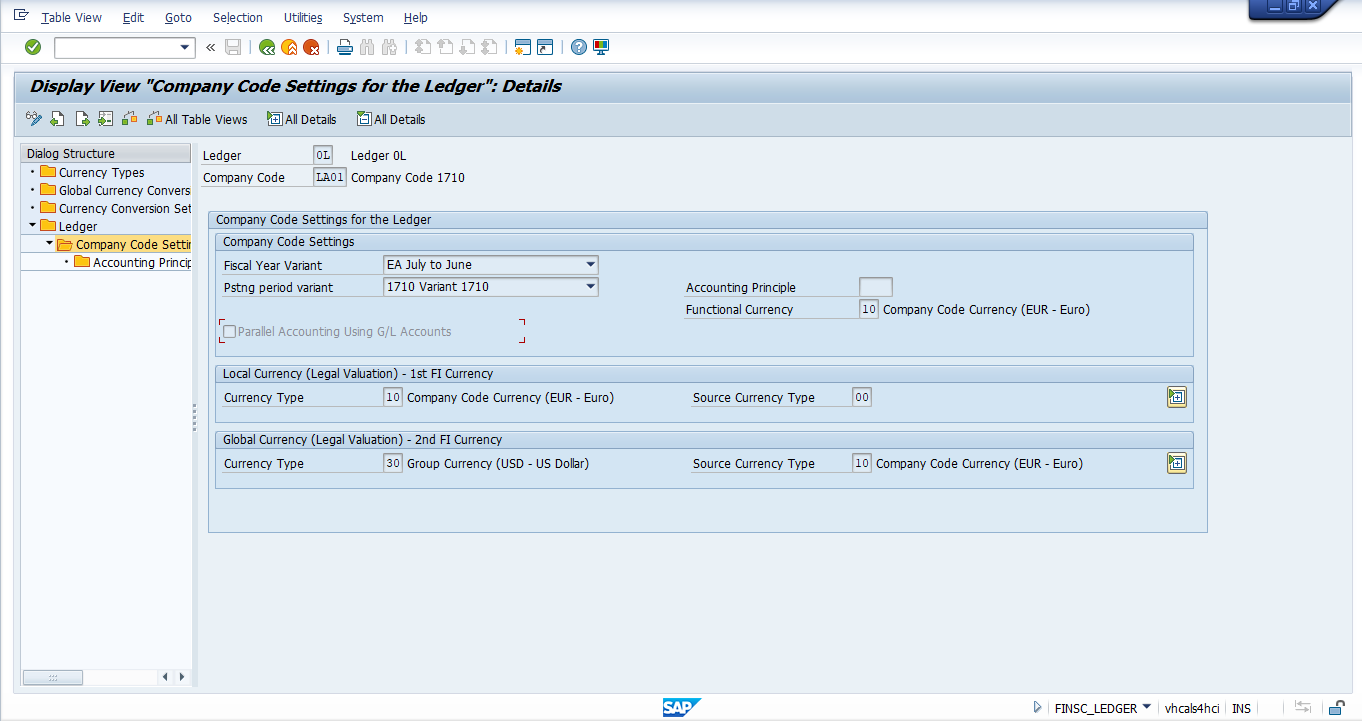Click the Ledger field showing 0L

pyautogui.click(x=322, y=155)
